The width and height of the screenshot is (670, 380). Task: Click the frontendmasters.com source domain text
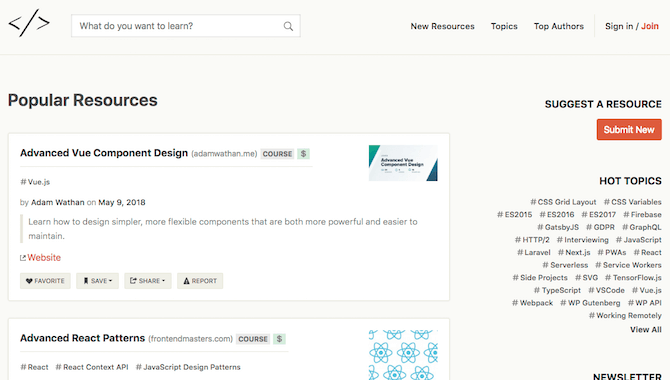pos(191,339)
